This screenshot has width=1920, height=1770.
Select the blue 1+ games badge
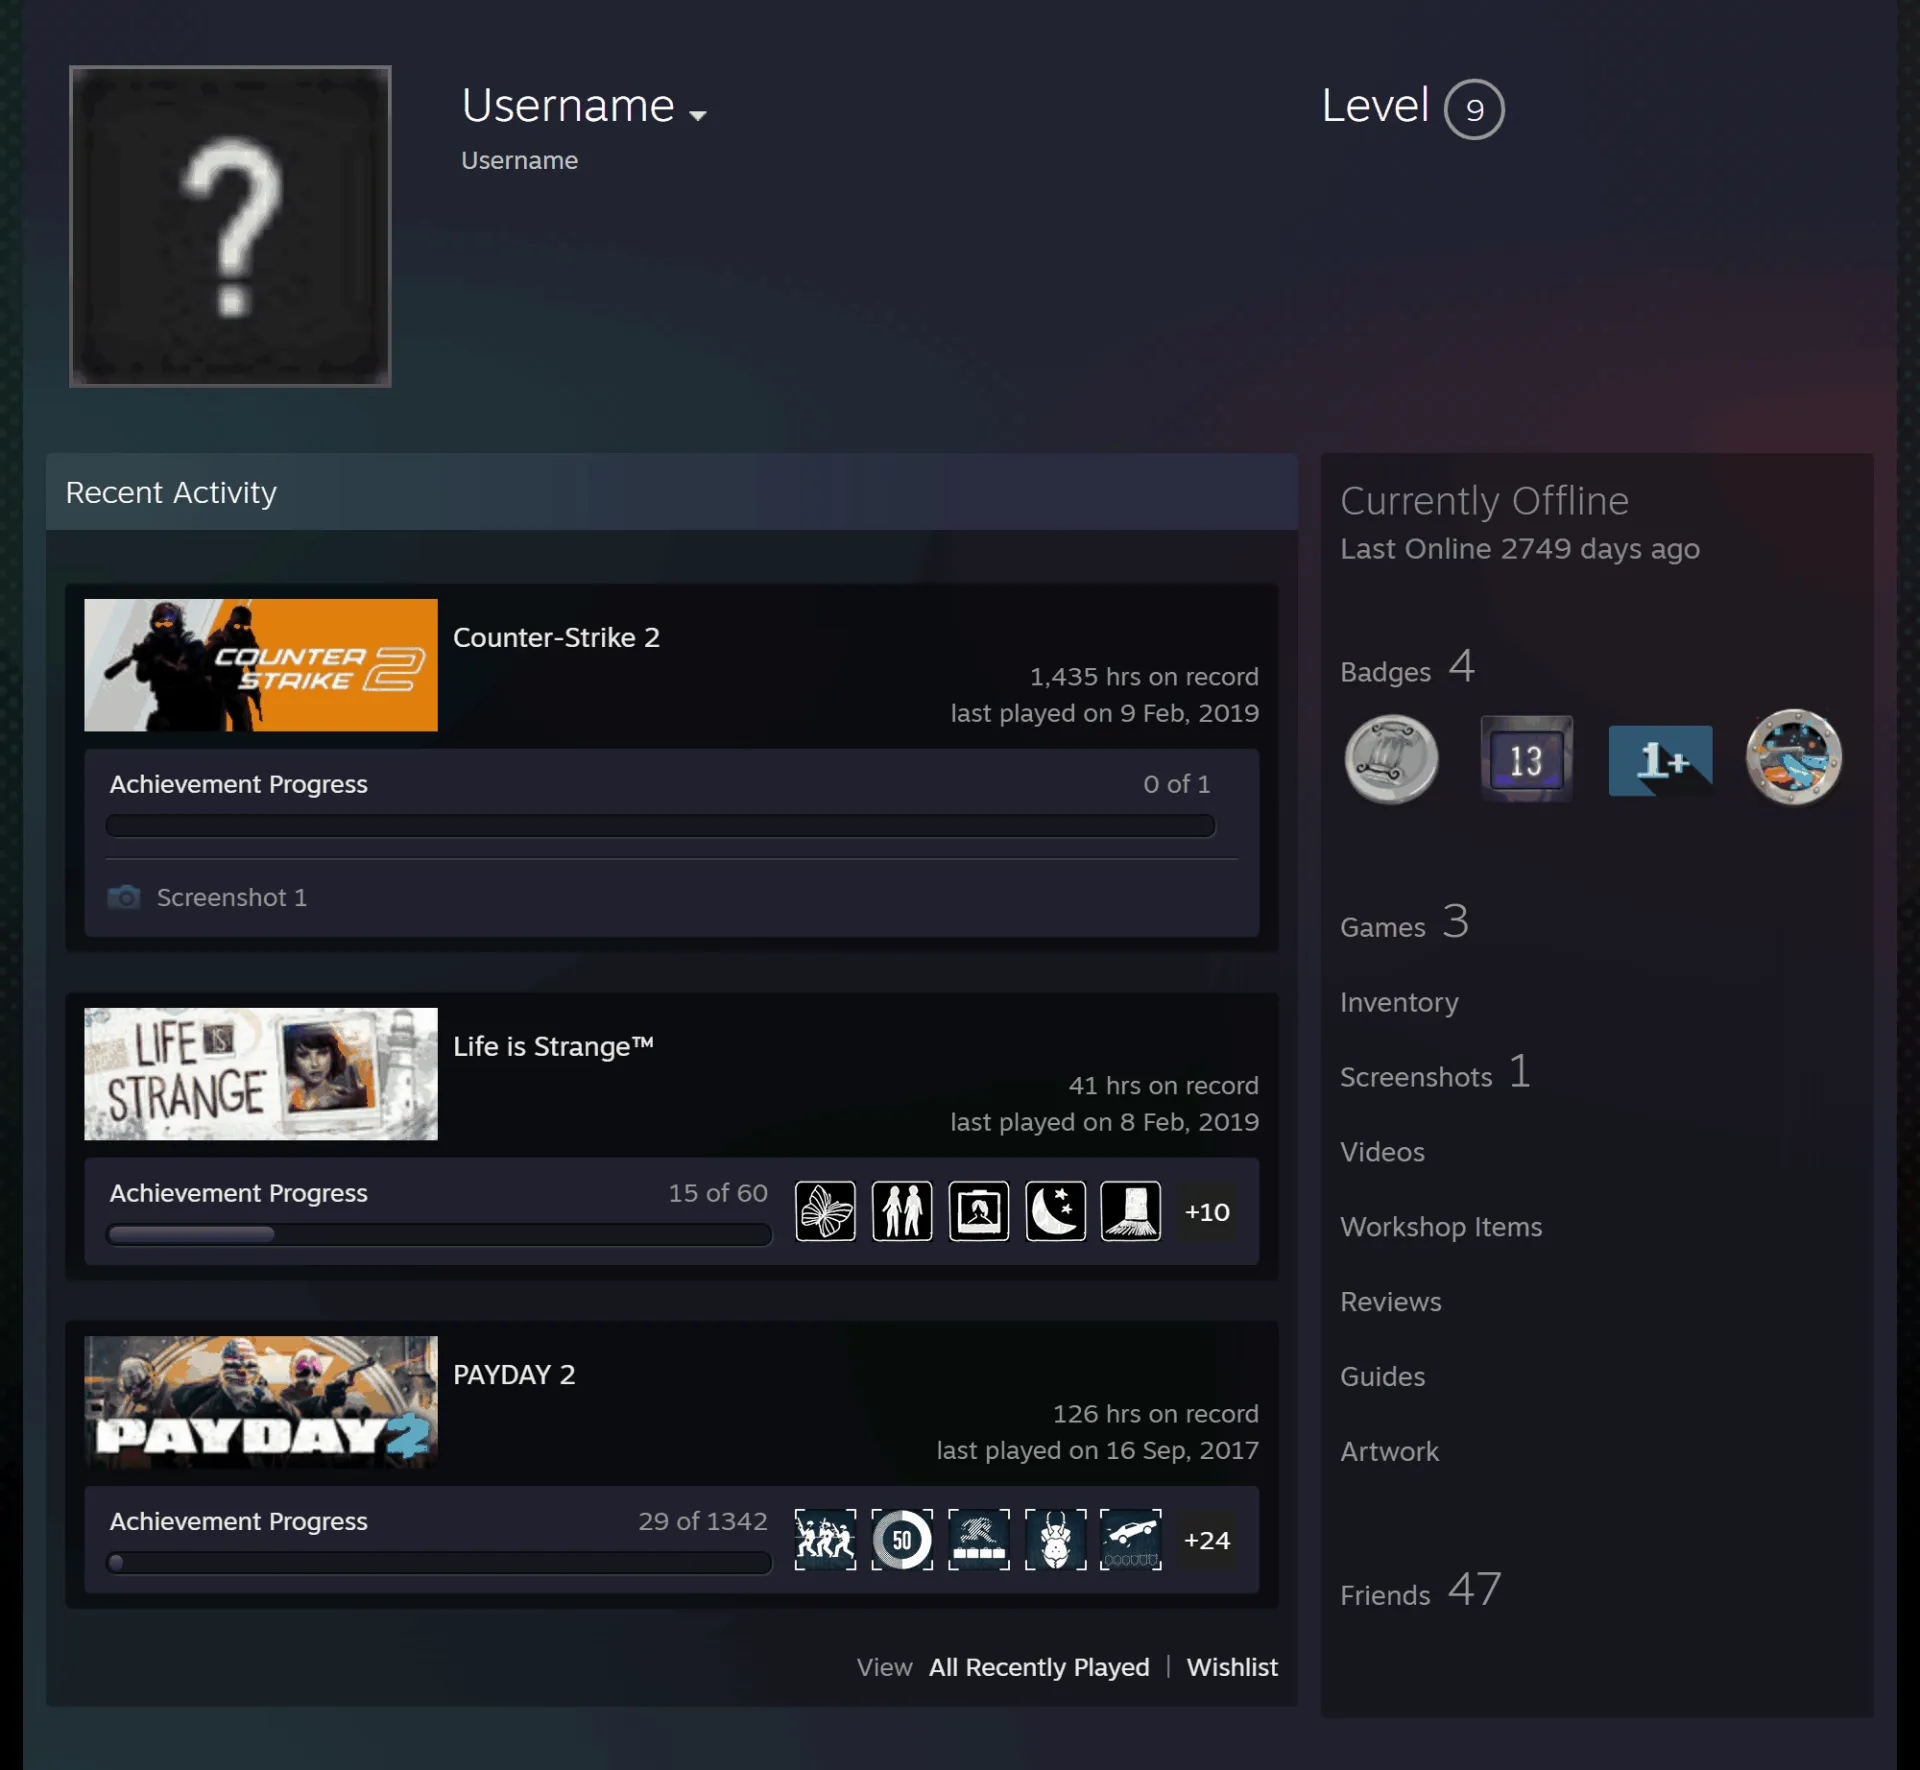[x=1660, y=760]
